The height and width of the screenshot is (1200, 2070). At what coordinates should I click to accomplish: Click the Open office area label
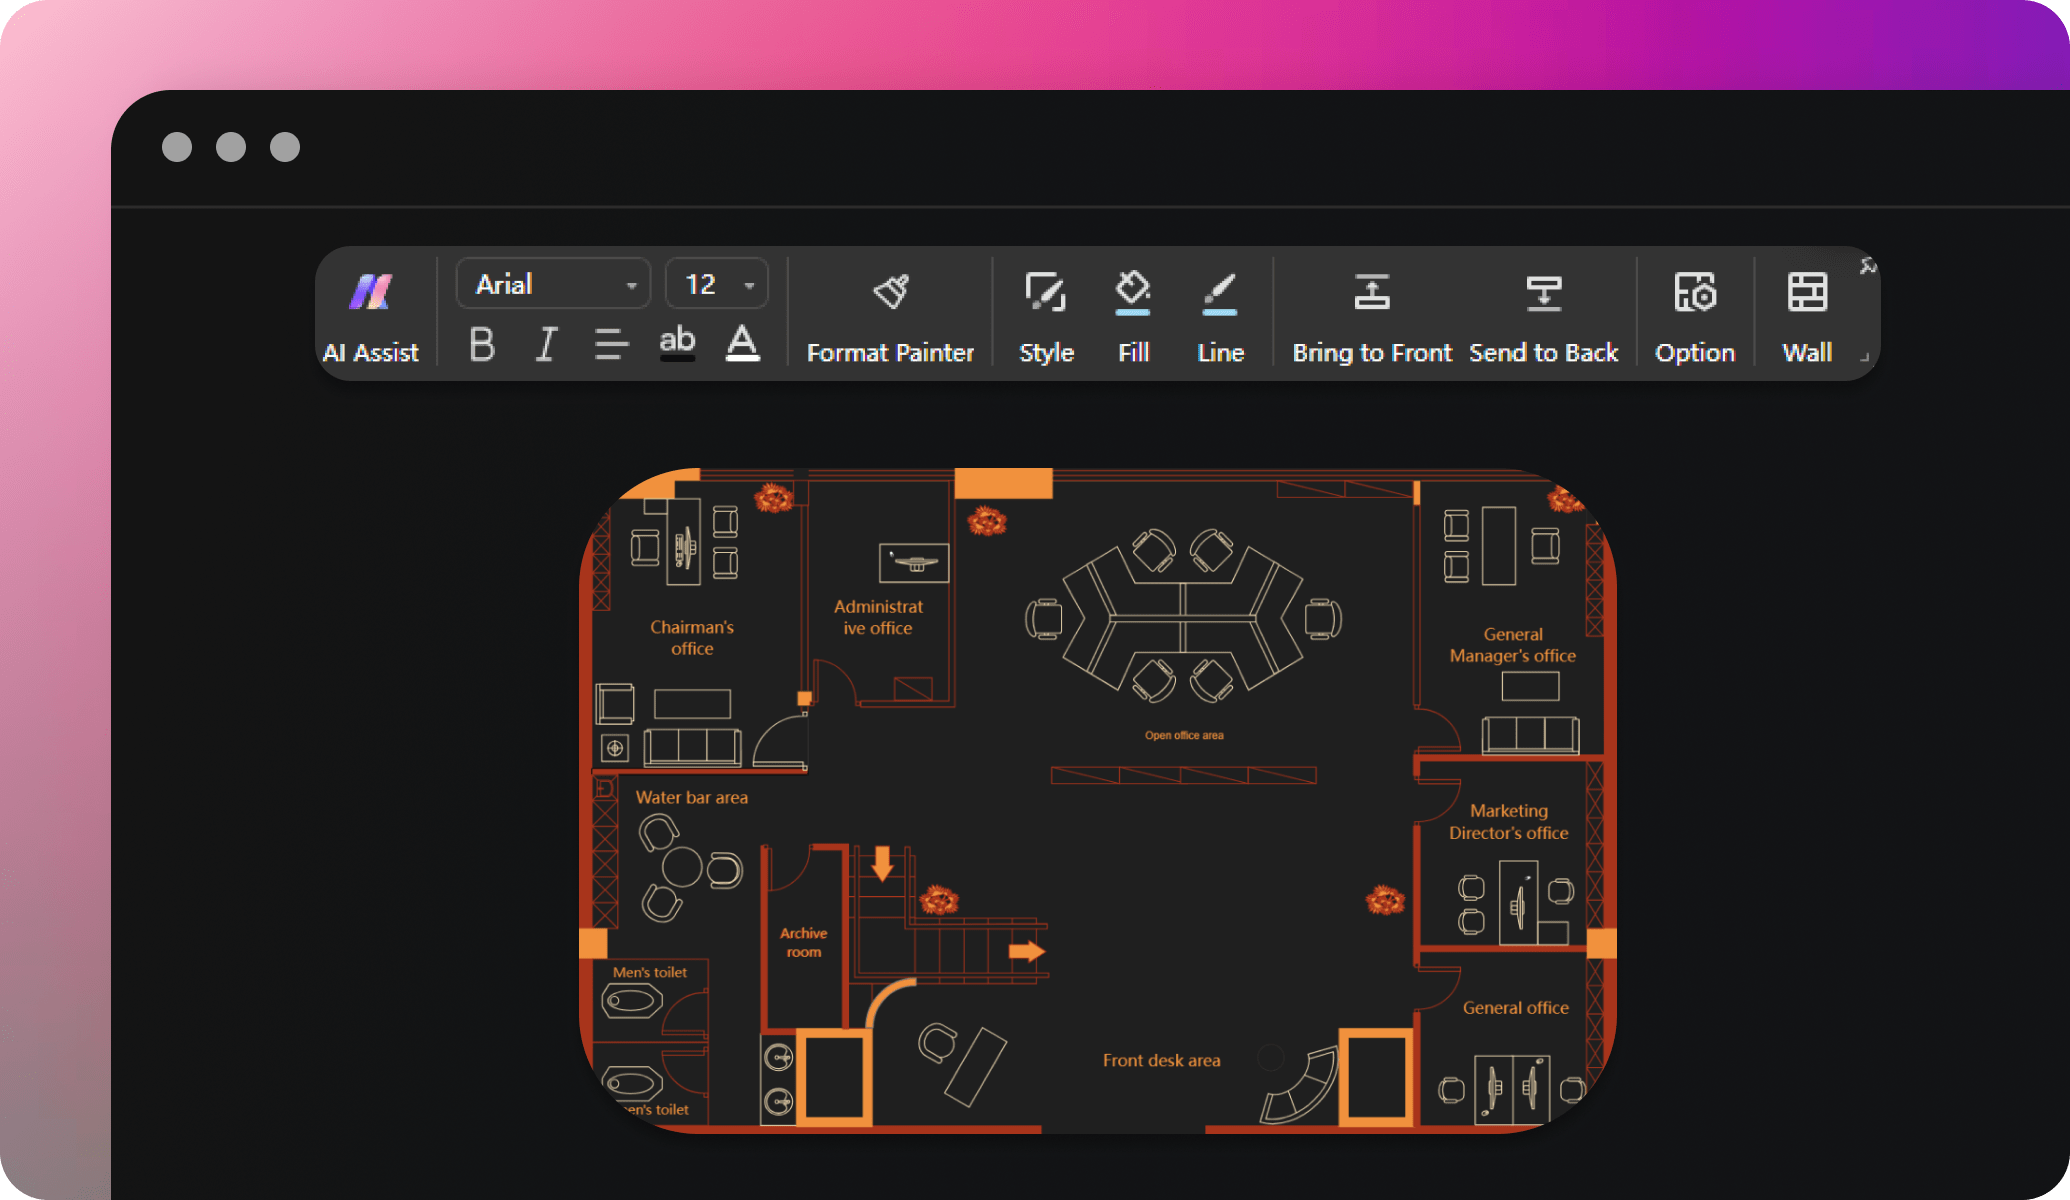pos(1184,735)
